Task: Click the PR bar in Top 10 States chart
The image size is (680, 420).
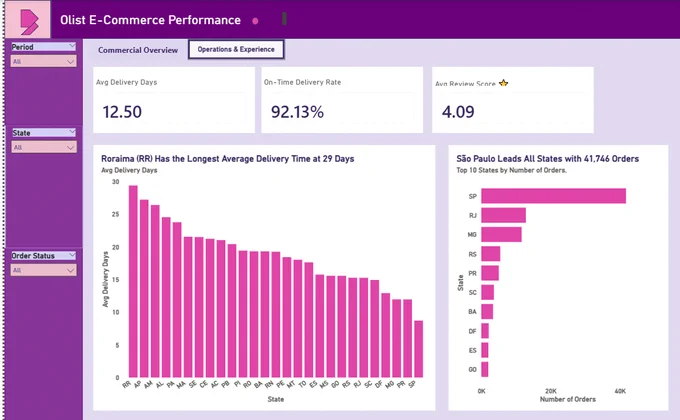Action: 490,273
